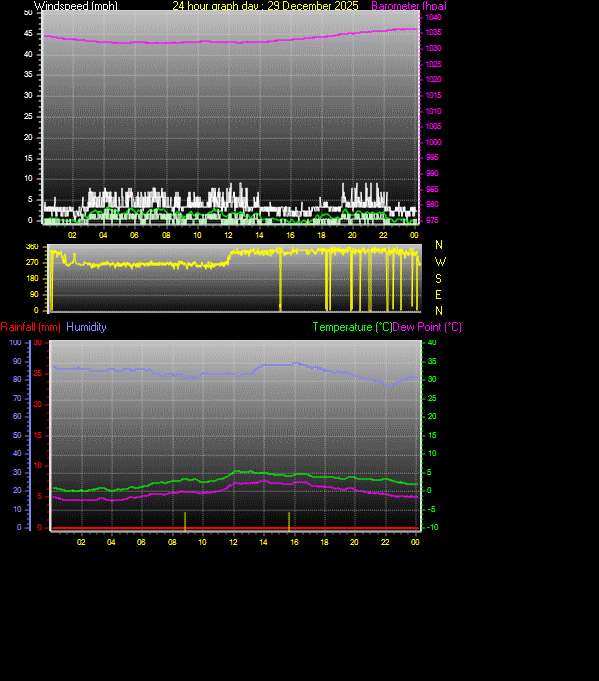Click the 270 wind direction axis value
599x681 pixels.
click(33, 262)
